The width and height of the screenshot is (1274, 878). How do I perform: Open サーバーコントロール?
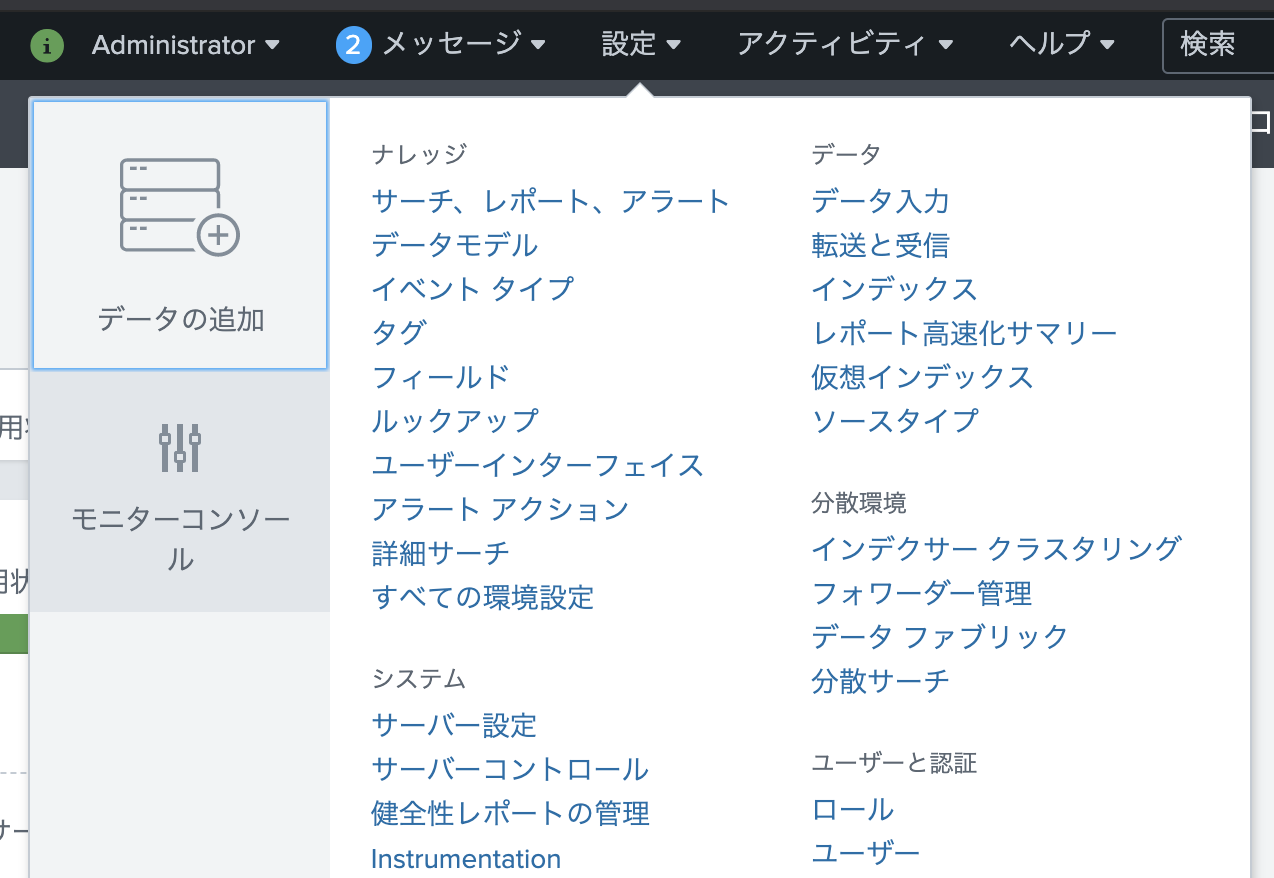(510, 769)
